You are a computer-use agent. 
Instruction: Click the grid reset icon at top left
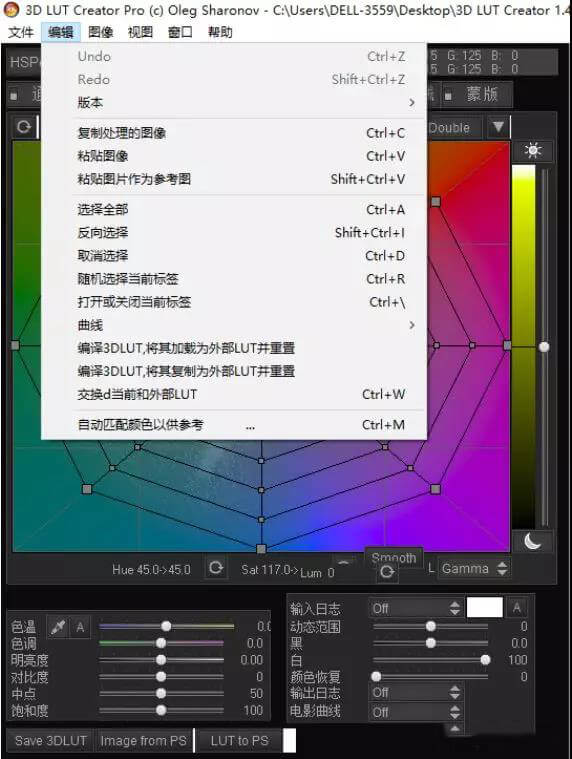(24, 127)
